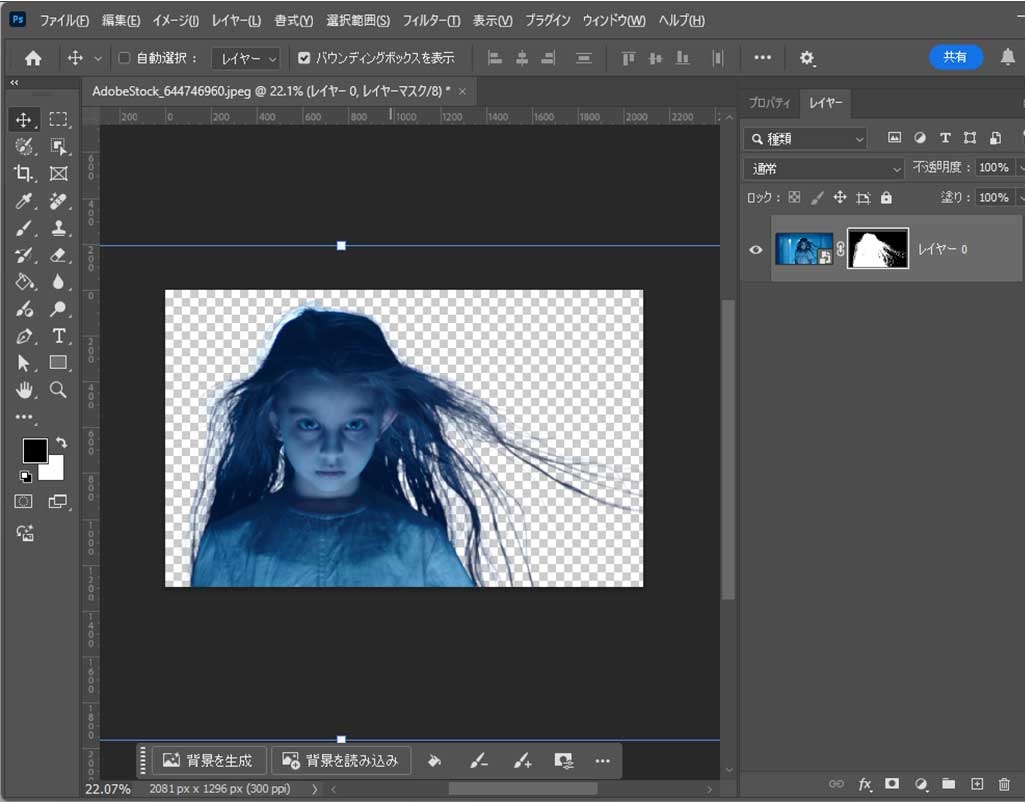Open the 通常 blend mode dropdown
The width and height of the screenshot is (1025, 802).
[x=824, y=169]
